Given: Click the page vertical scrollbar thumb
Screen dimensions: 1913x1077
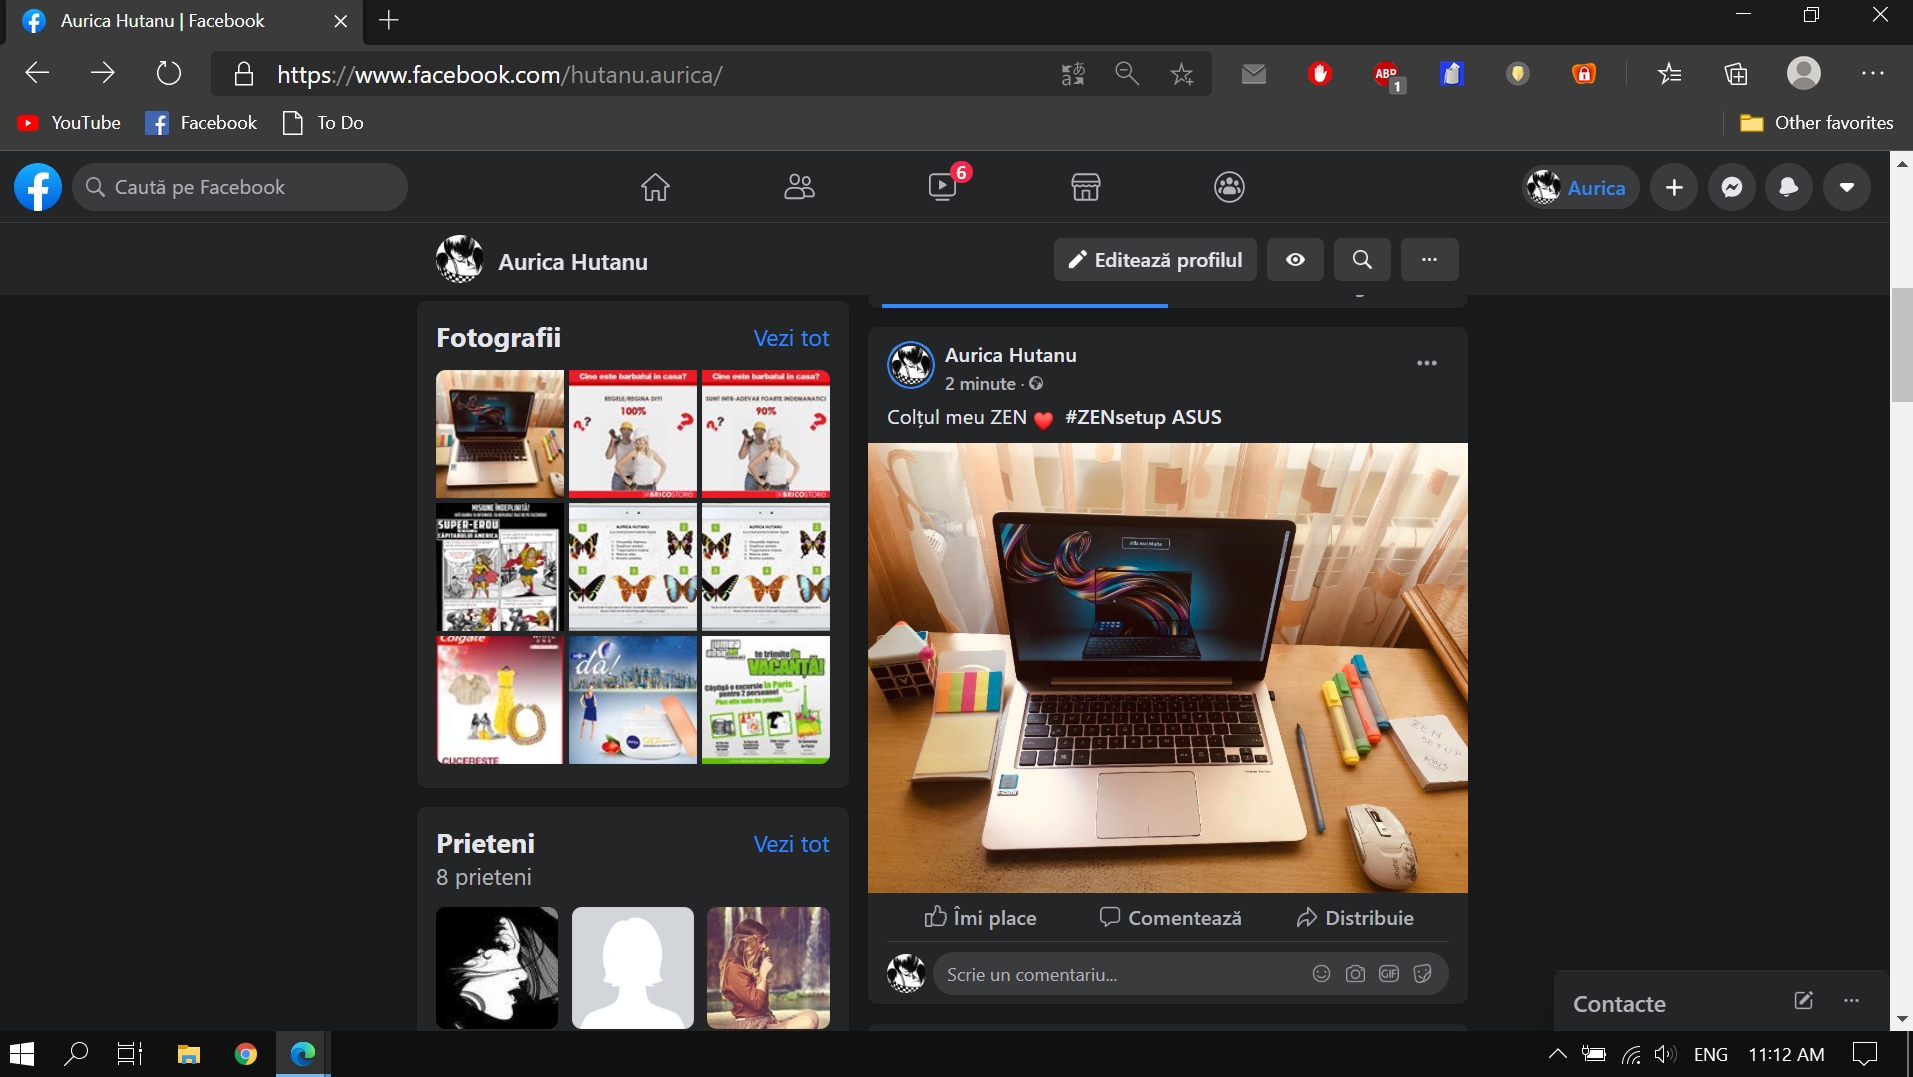Looking at the screenshot, I should click(x=1901, y=344).
